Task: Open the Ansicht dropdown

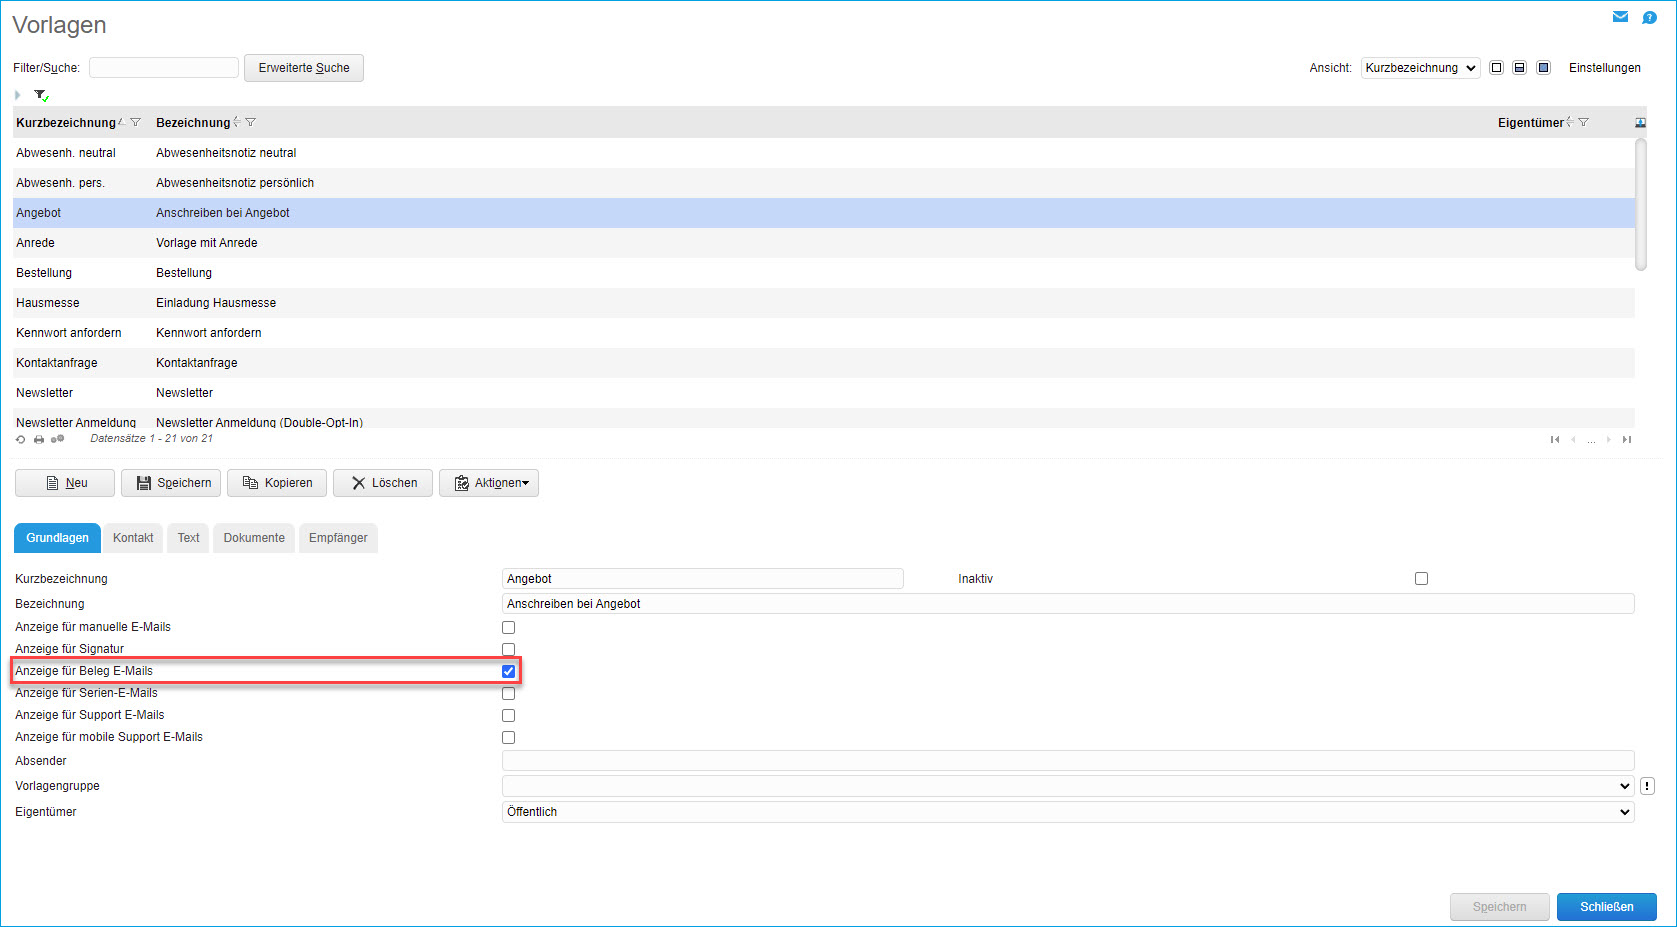Action: click(1419, 68)
